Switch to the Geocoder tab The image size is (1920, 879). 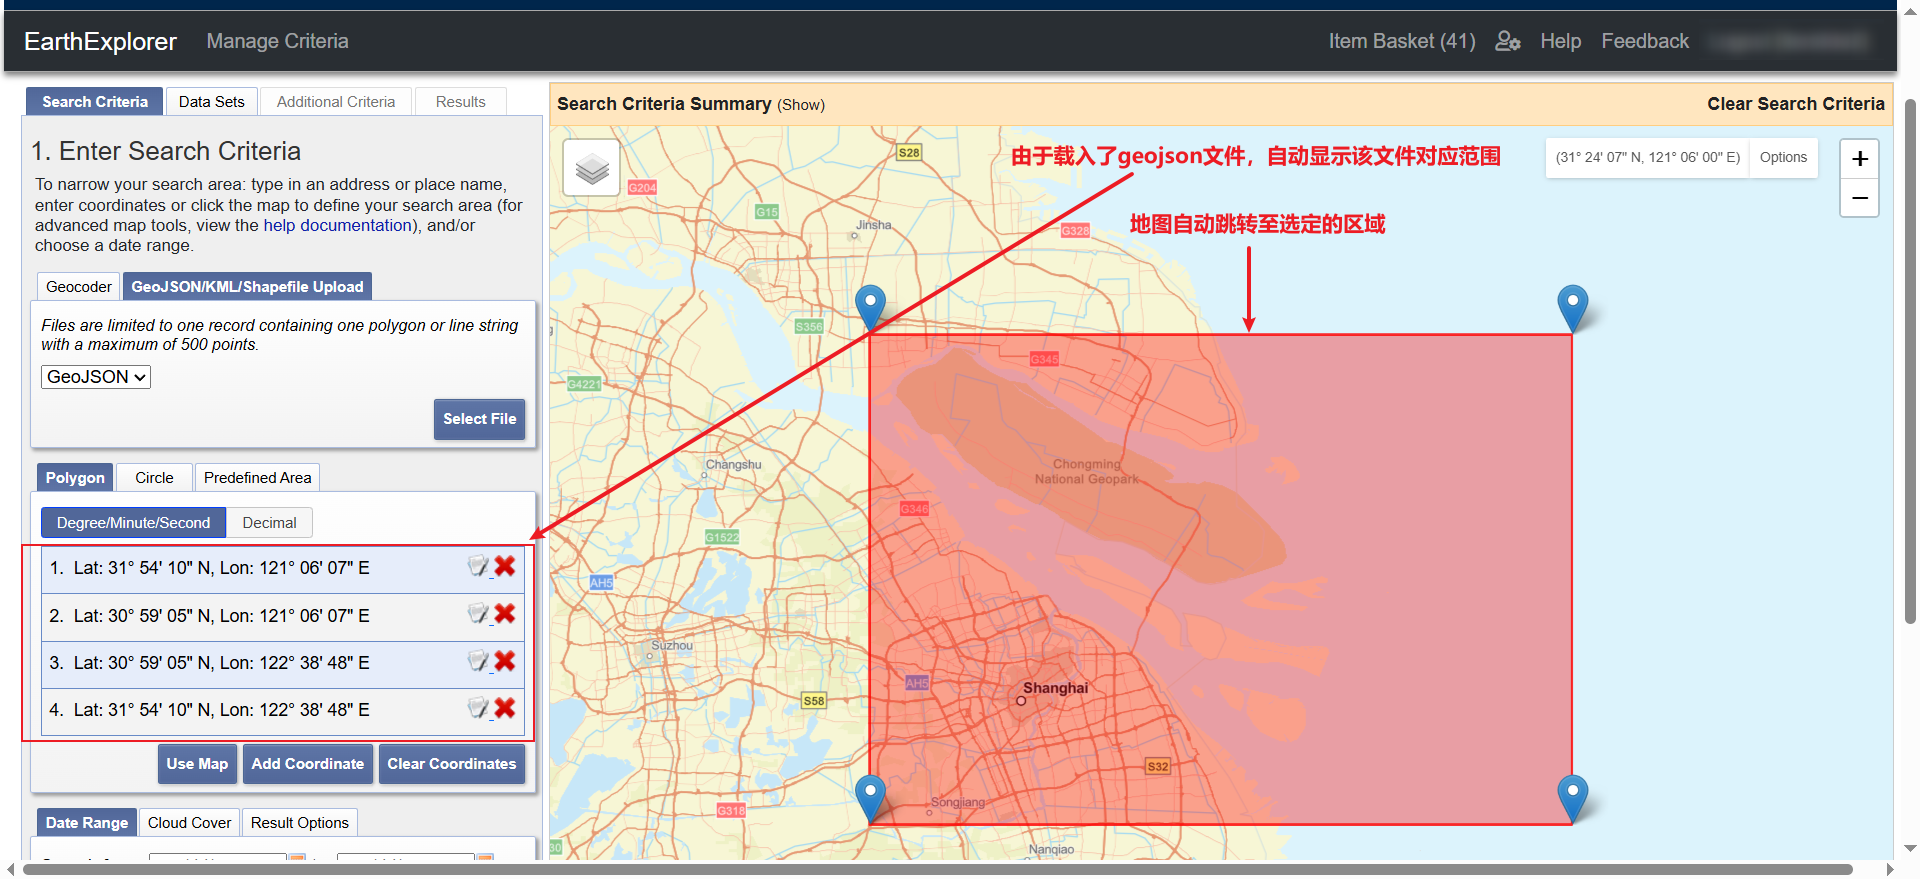pyautogui.click(x=79, y=287)
